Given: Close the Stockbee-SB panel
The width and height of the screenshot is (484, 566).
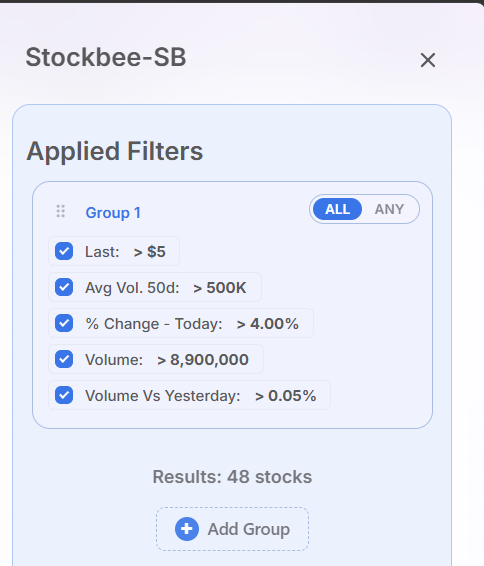Looking at the screenshot, I should pos(428,60).
